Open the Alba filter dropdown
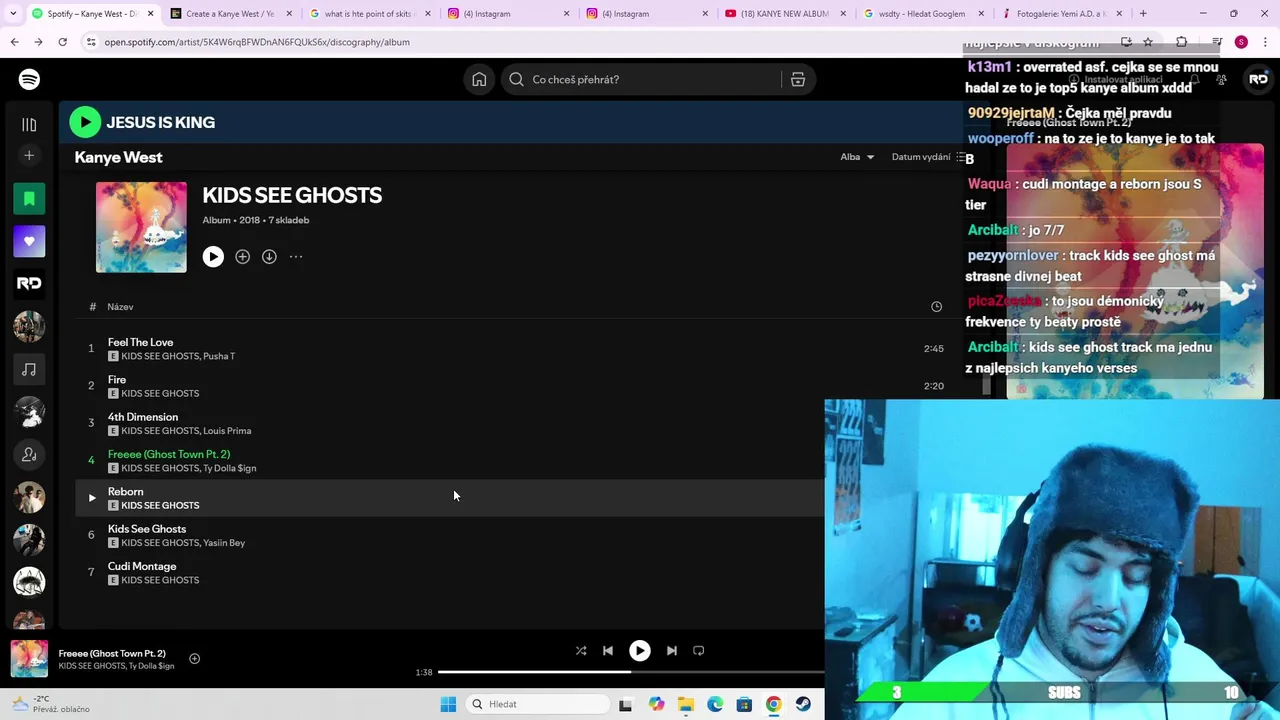Screen dimensions: 1280x720 click(x=857, y=157)
